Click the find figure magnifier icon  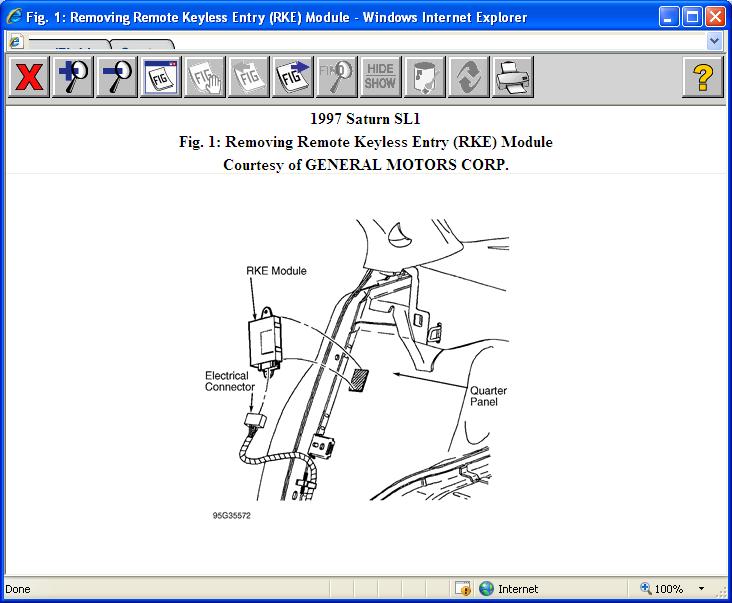(337, 77)
